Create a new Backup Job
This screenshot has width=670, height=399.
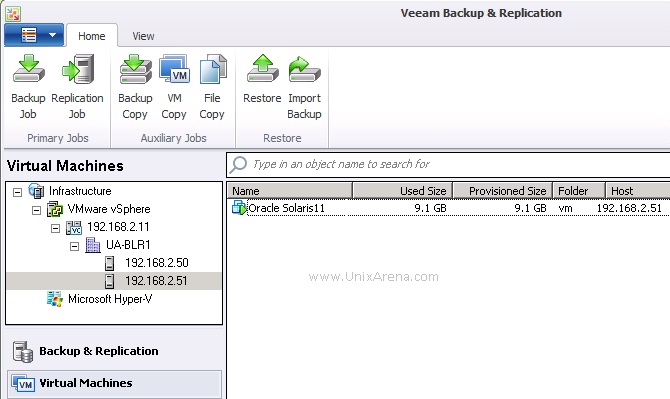tap(28, 87)
